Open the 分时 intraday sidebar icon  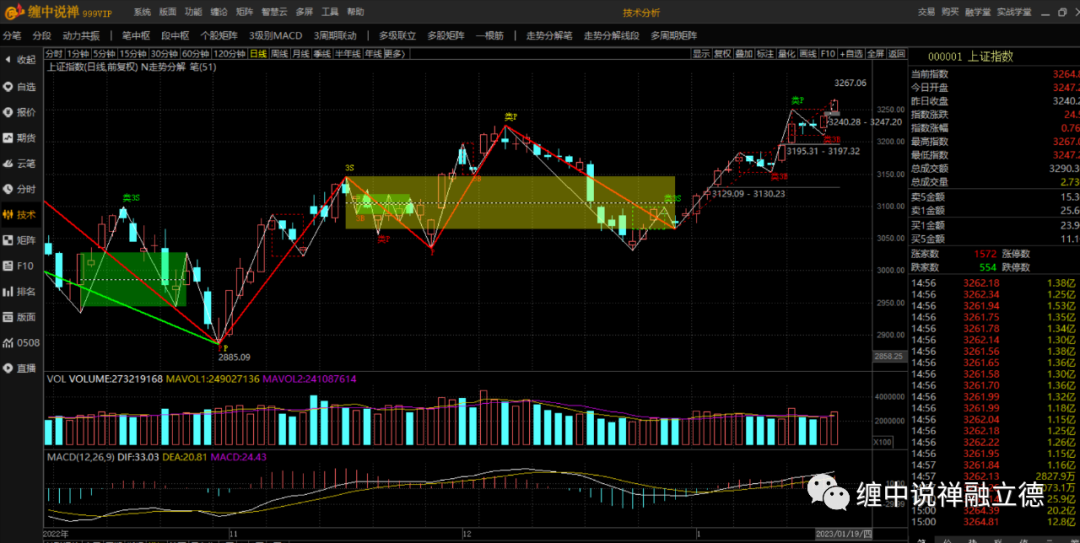coord(19,189)
